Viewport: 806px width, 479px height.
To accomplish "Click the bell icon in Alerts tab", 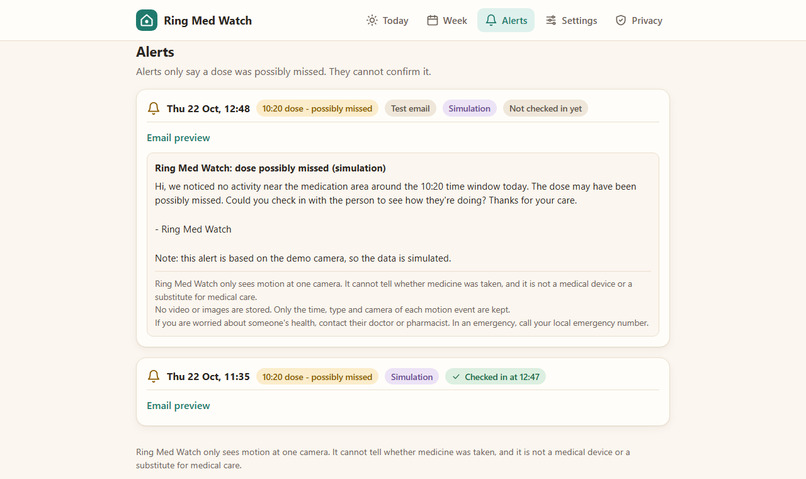I will [491, 21].
